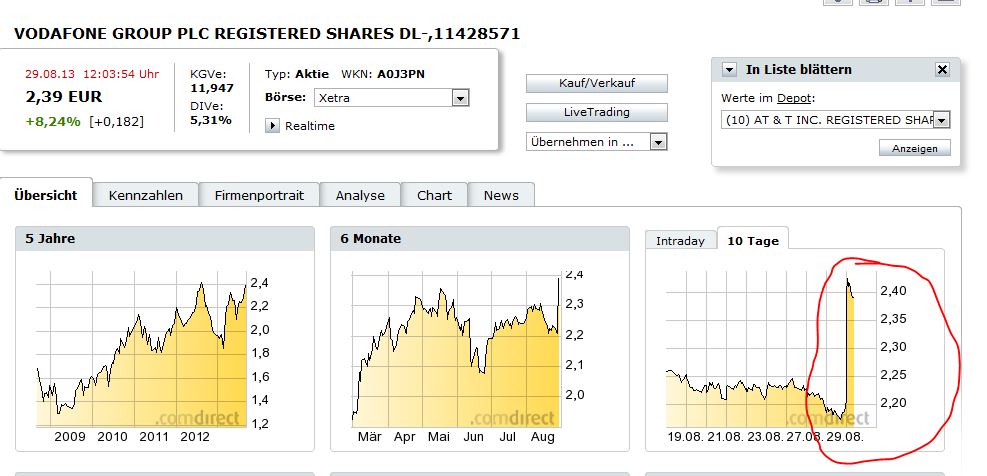
Task: Switch to the News tab
Action: click(x=502, y=195)
